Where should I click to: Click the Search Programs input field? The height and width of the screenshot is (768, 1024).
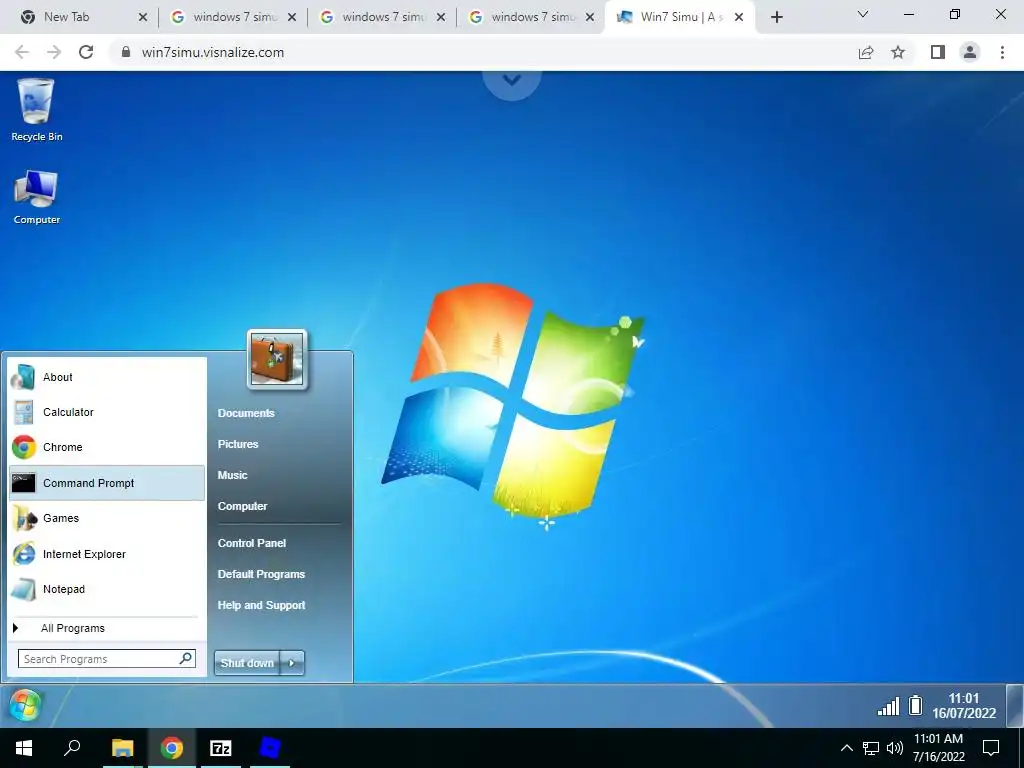[106, 659]
